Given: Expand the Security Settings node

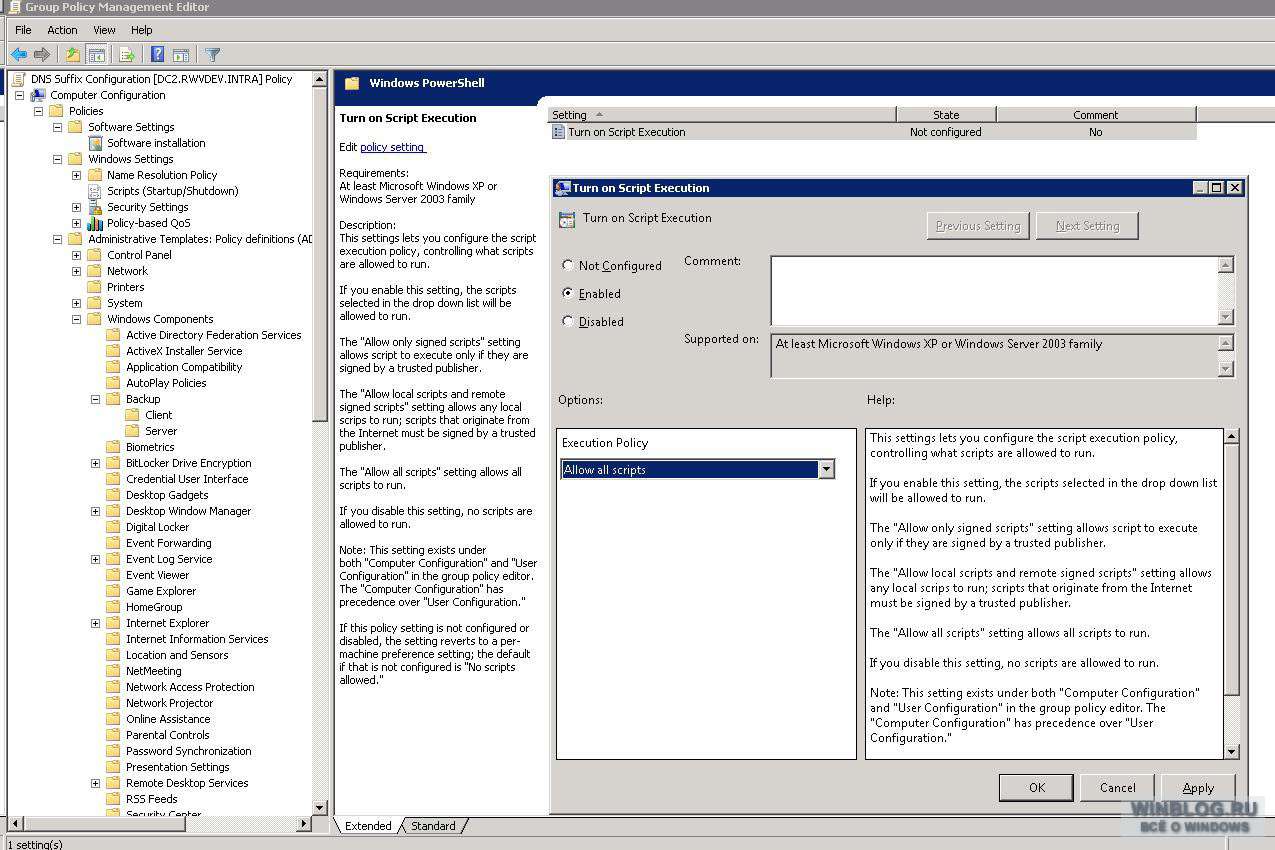Looking at the screenshot, I should (x=77, y=207).
